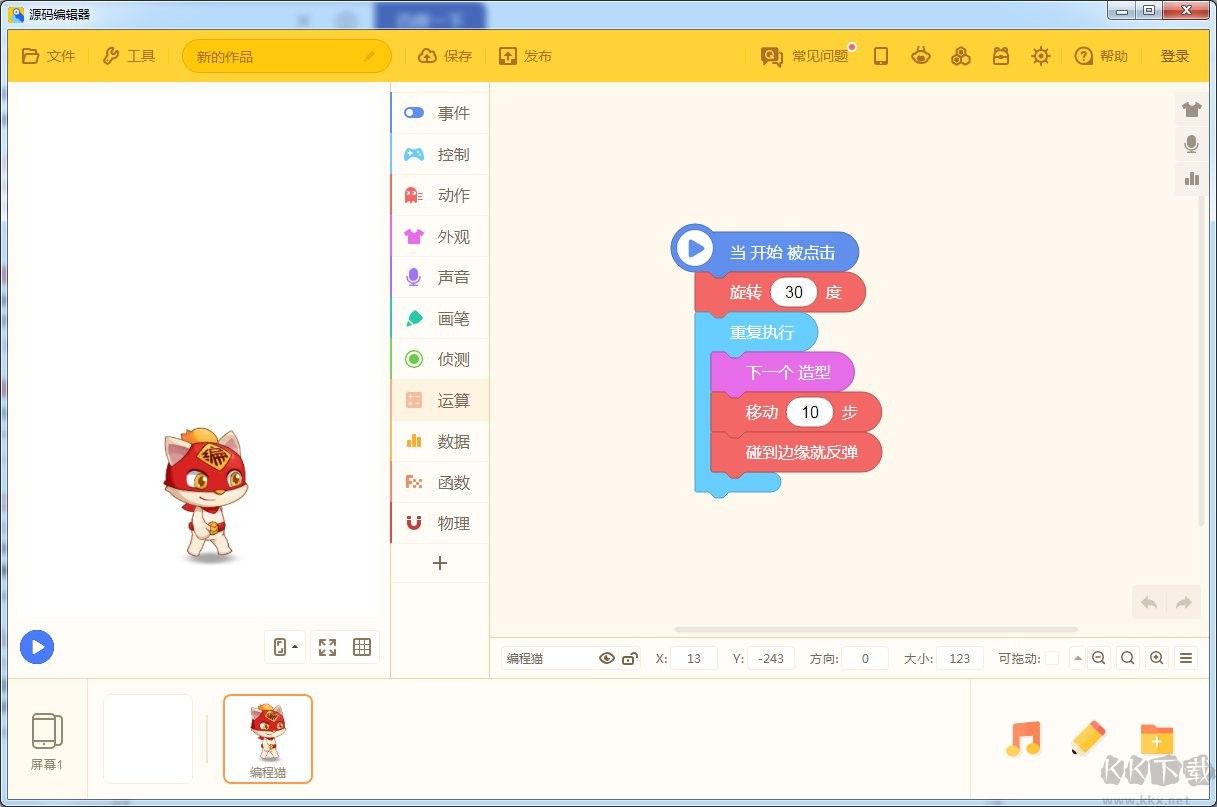Reset workspace zoom magnifier
1217x807 pixels.
click(1128, 658)
